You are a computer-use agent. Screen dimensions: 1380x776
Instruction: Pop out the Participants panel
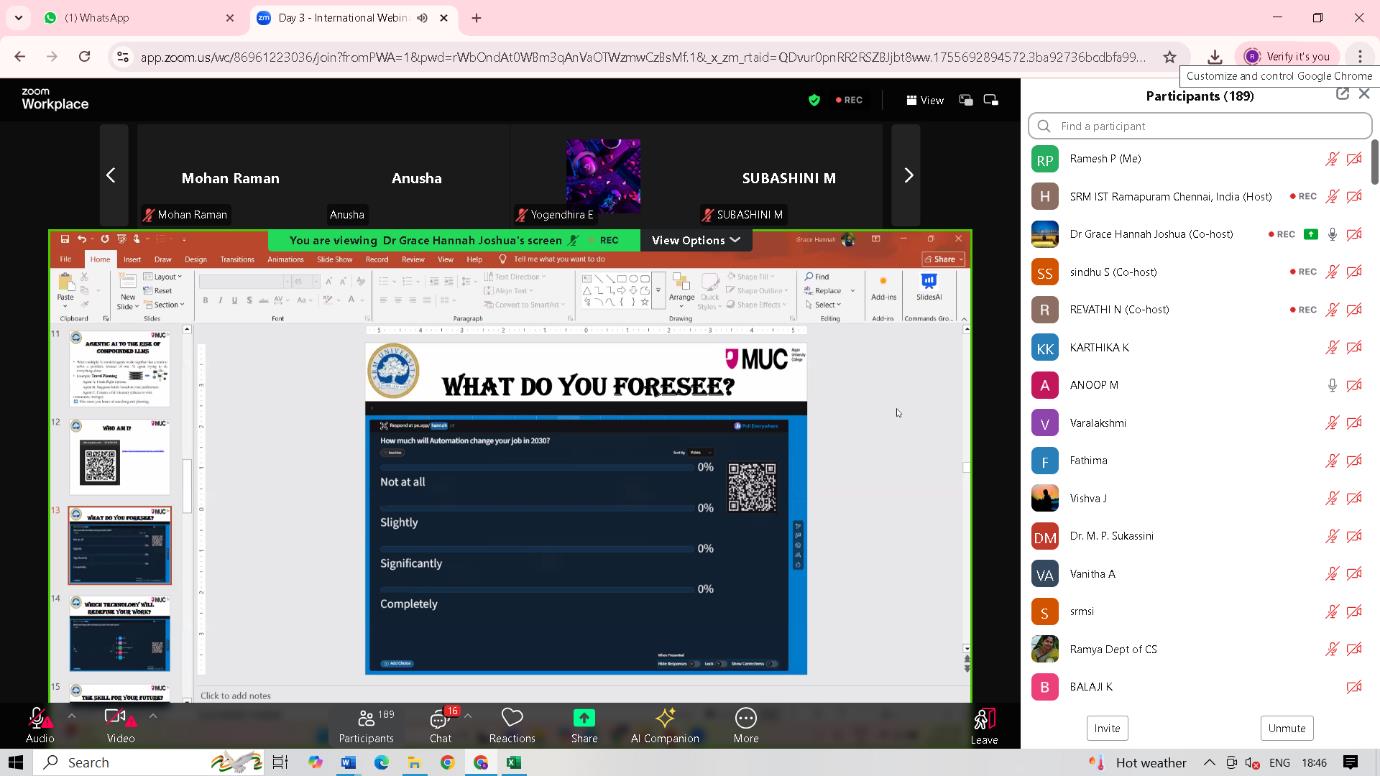tap(1342, 94)
